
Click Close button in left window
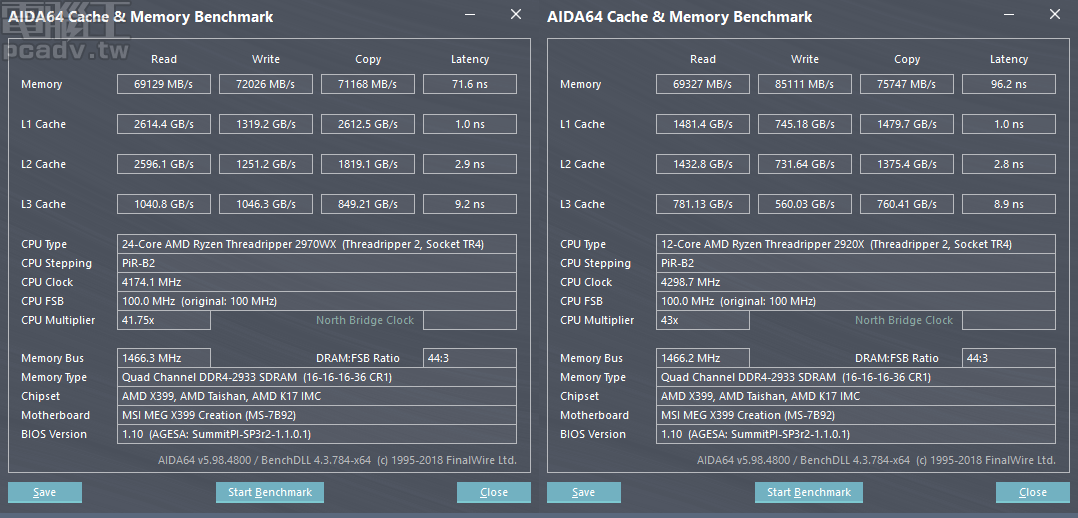tap(494, 492)
